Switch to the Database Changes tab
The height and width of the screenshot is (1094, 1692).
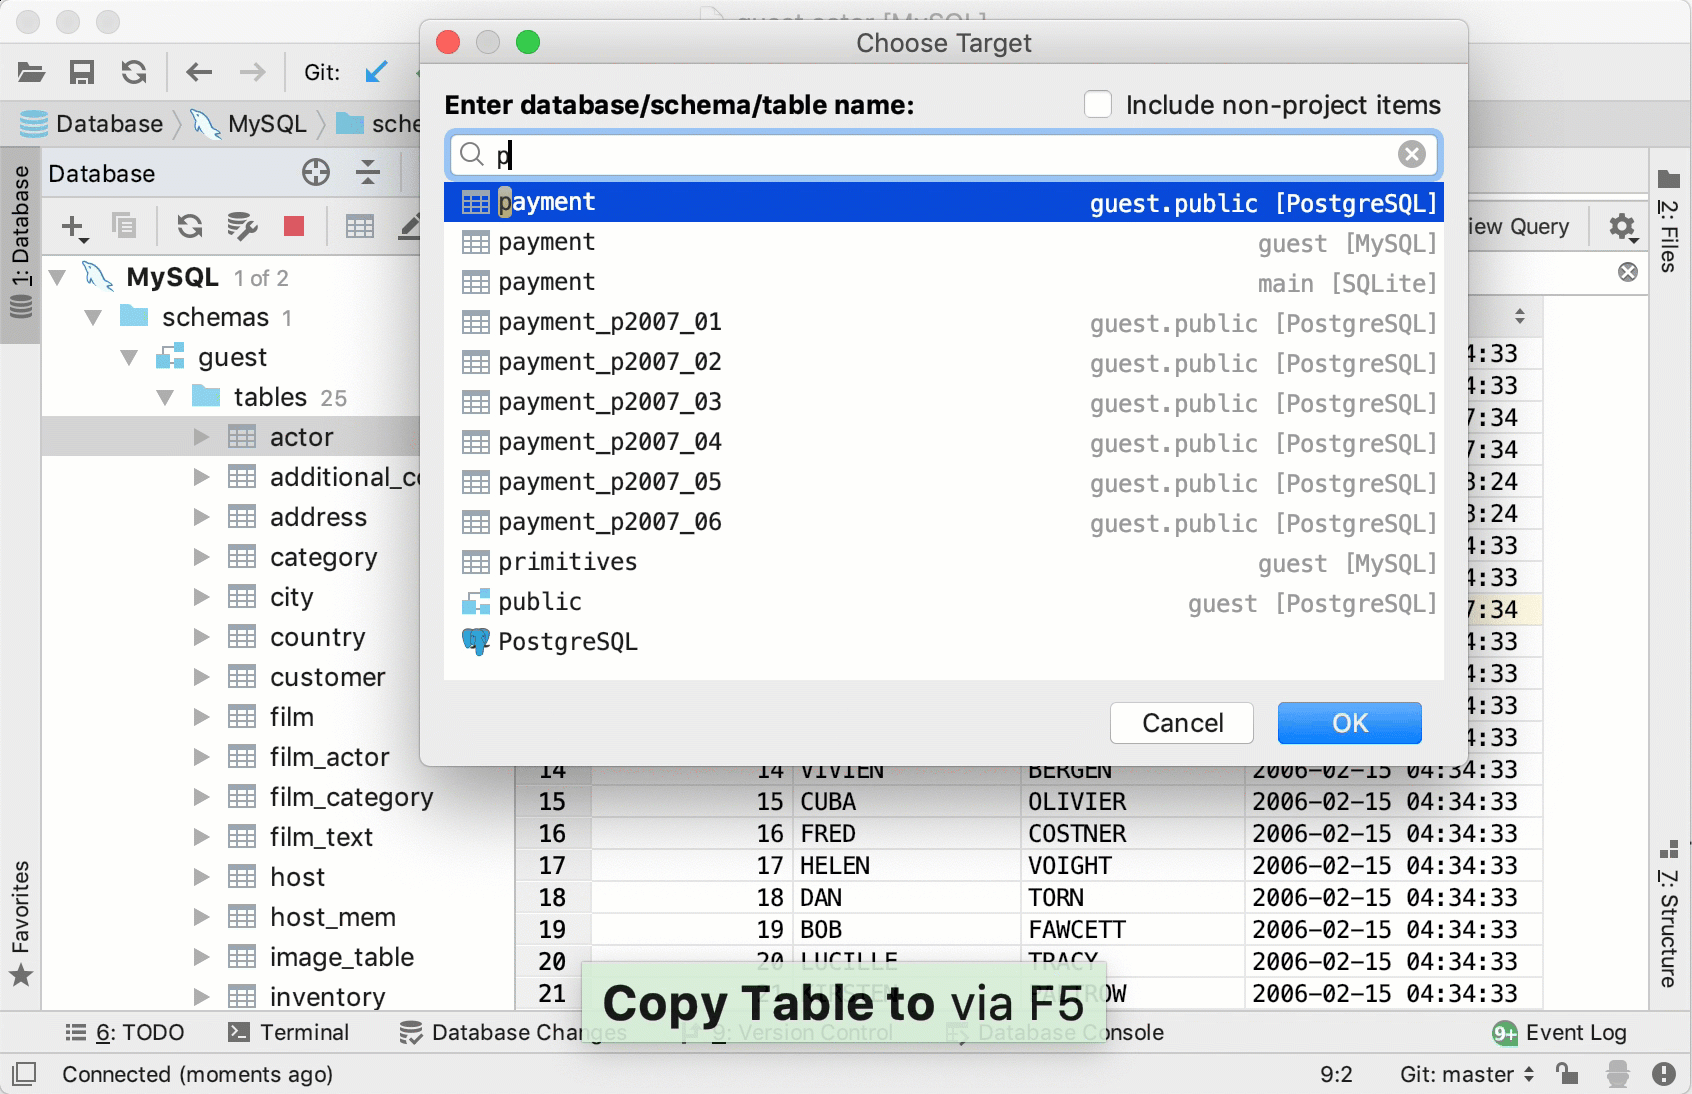pos(510,1033)
